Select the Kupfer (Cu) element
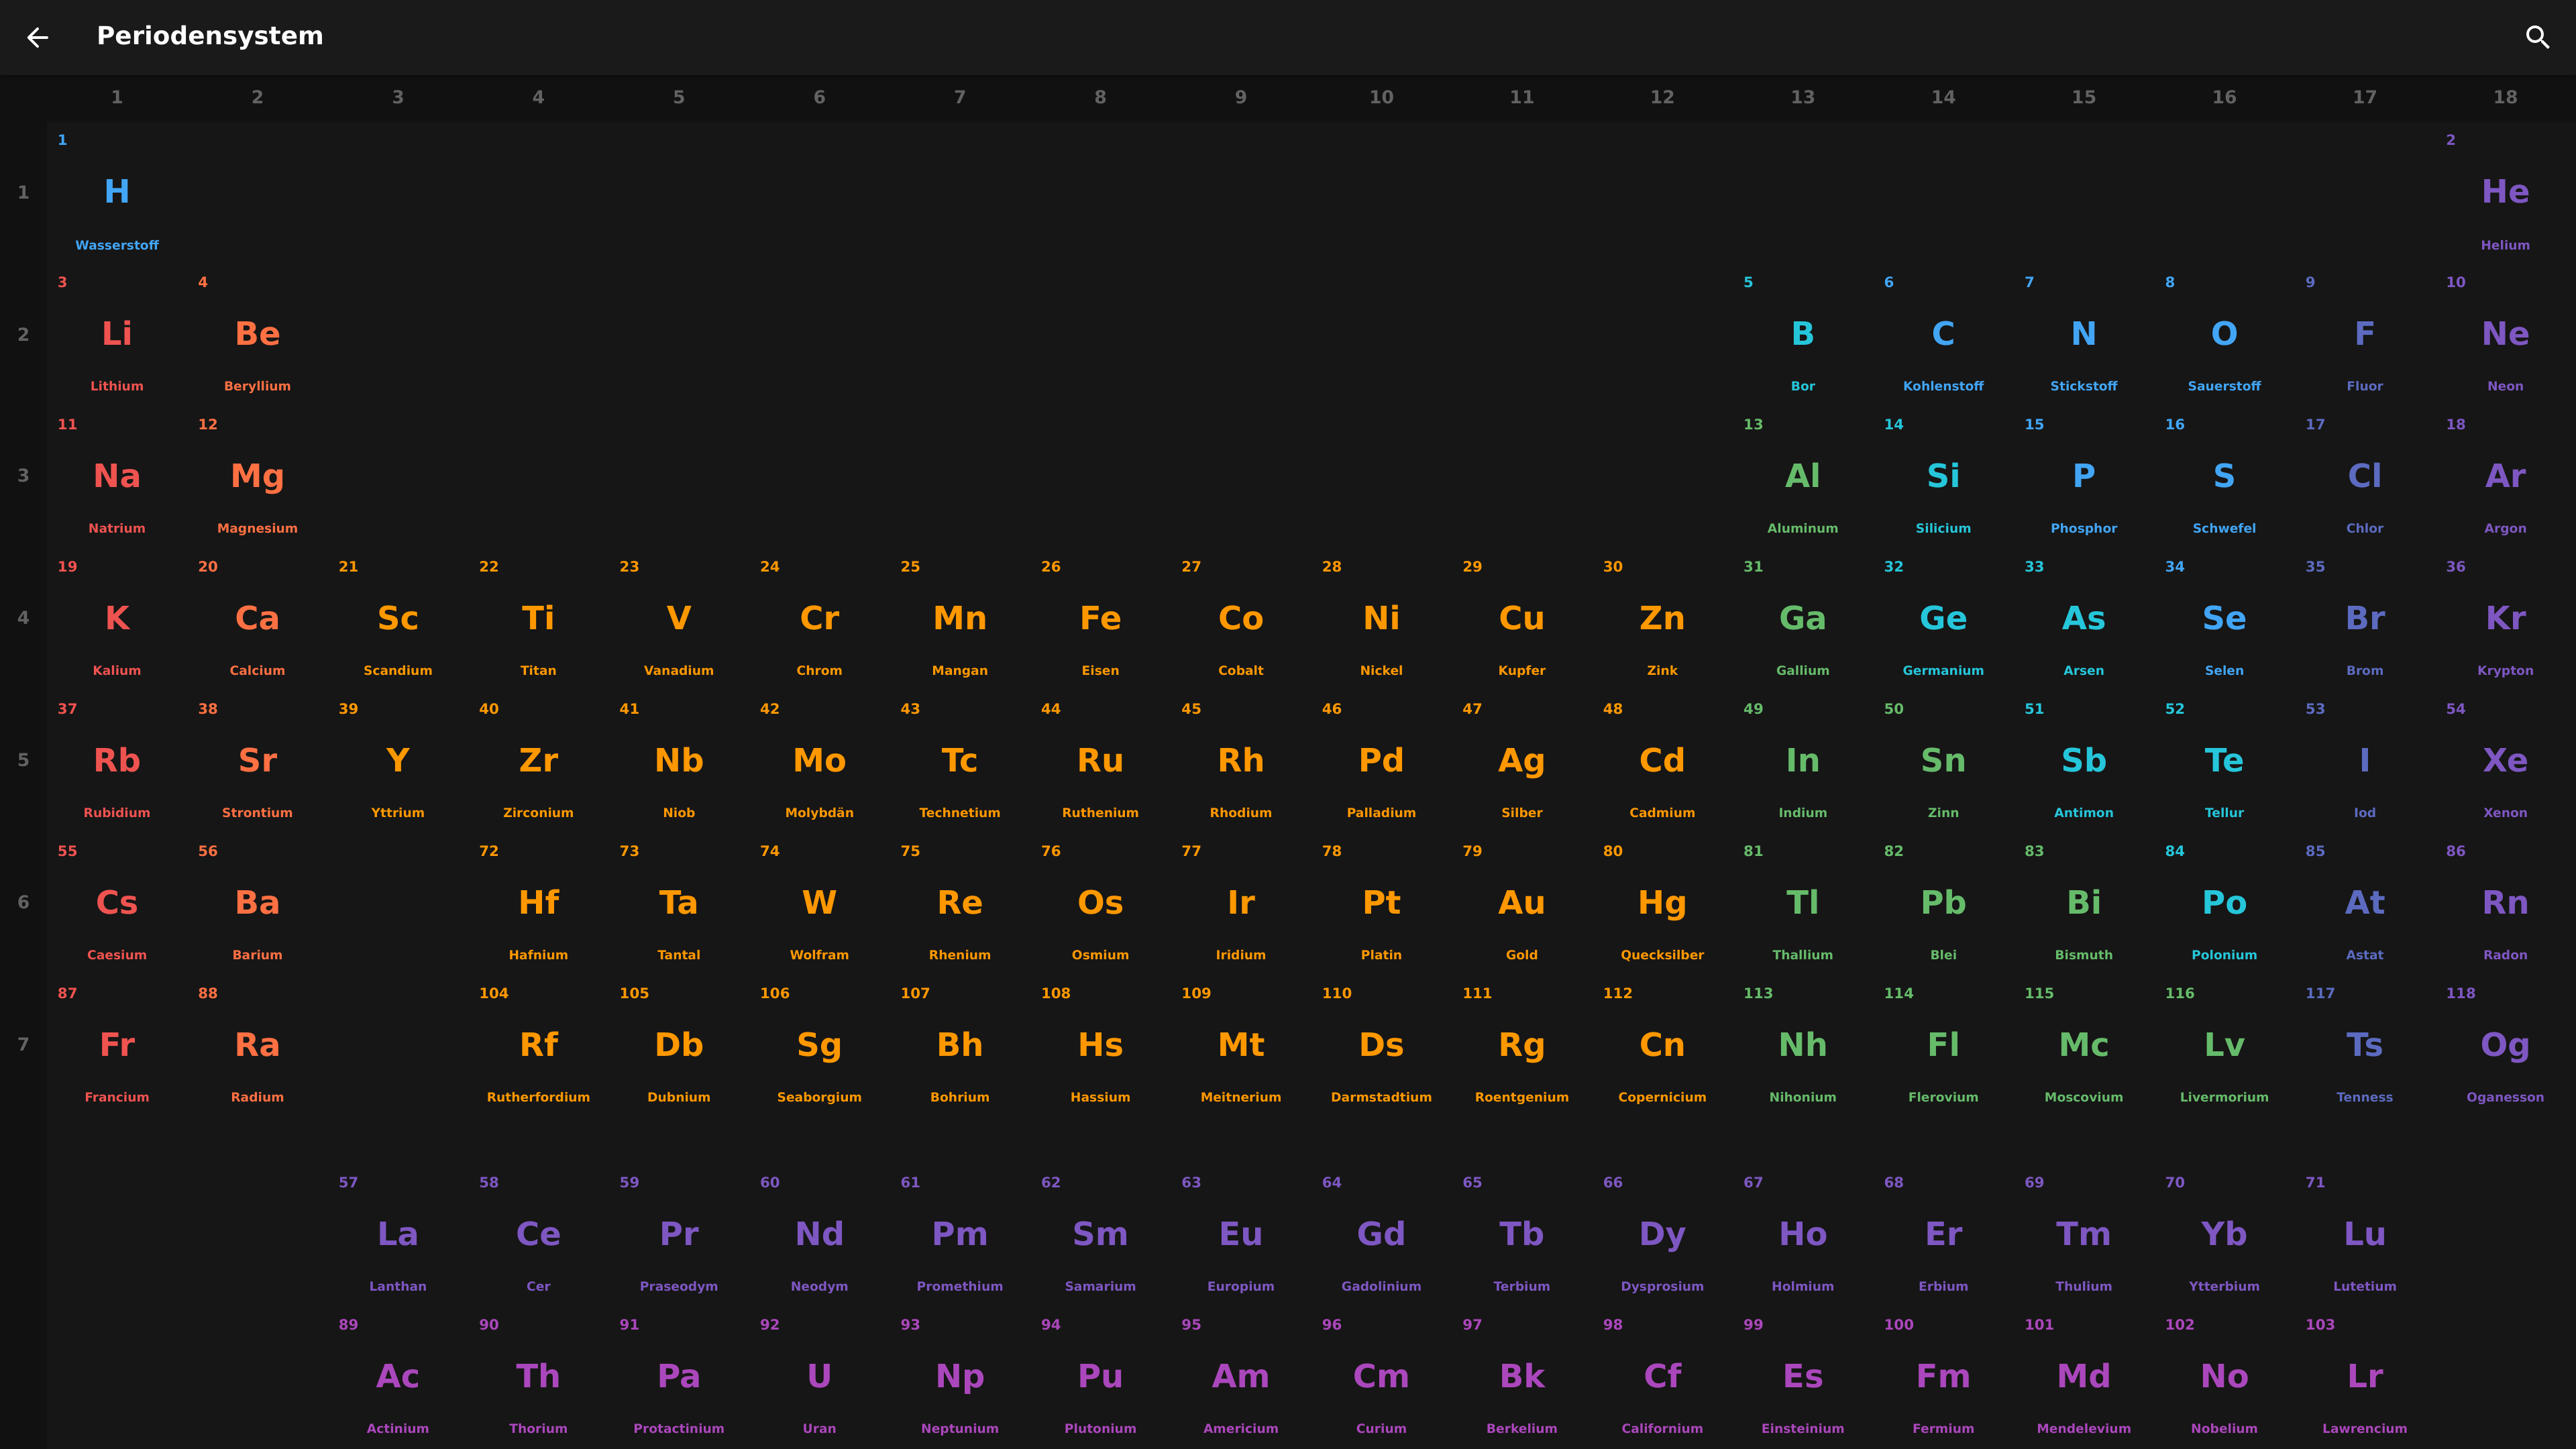The width and height of the screenshot is (2576, 1449). click(1522, 618)
